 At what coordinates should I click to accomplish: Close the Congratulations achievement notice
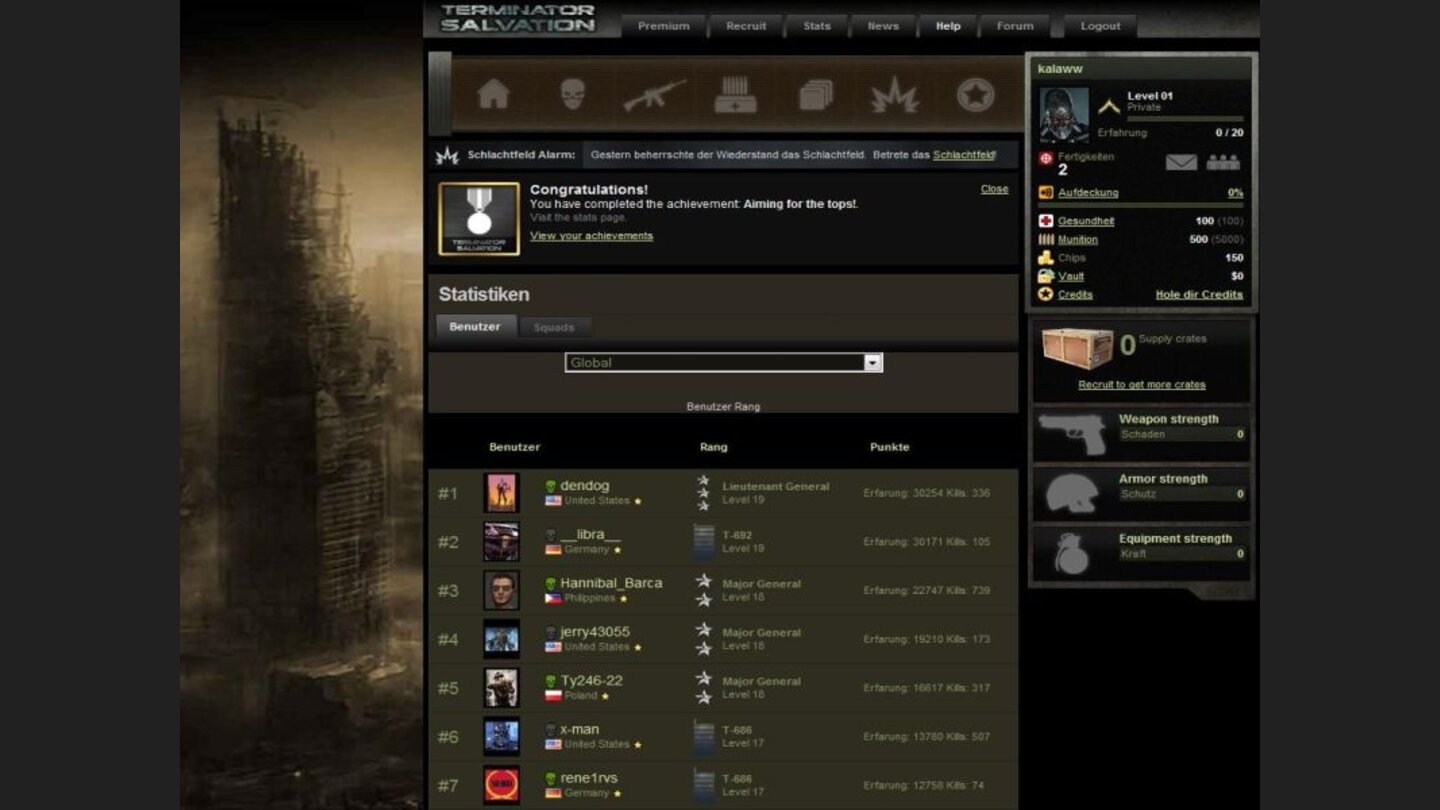point(994,189)
